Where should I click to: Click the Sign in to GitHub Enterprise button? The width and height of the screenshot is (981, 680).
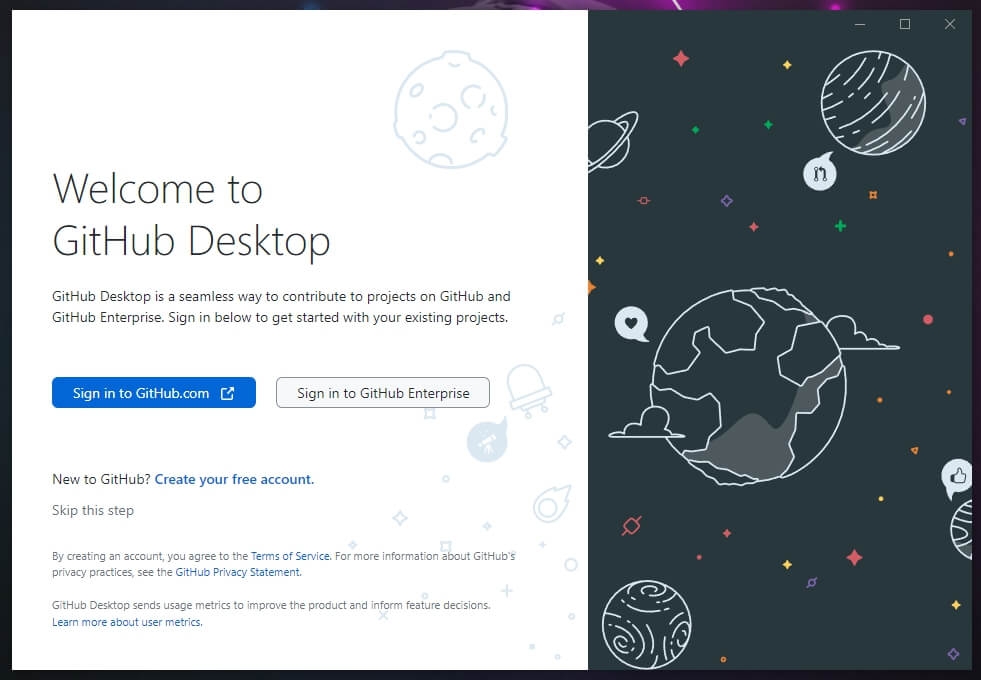tap(383, 393)
